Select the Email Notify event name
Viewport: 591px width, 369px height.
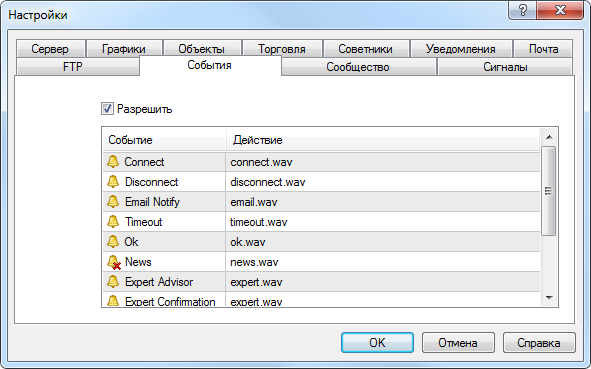[152, 202]
